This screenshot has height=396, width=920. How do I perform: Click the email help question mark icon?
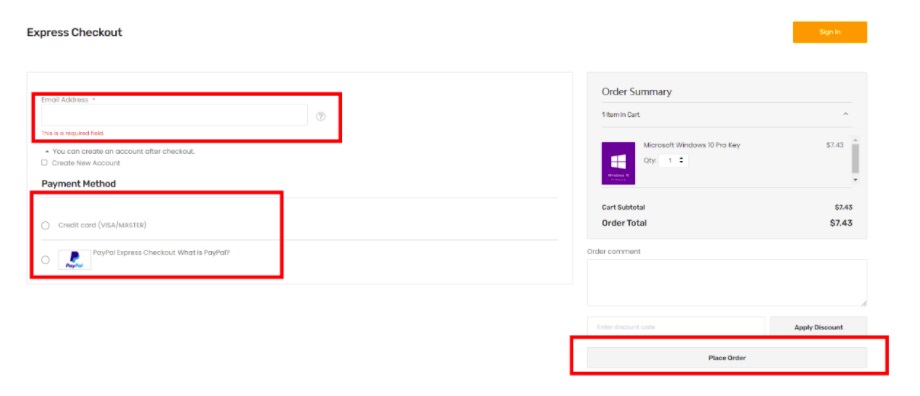point(320,116)
